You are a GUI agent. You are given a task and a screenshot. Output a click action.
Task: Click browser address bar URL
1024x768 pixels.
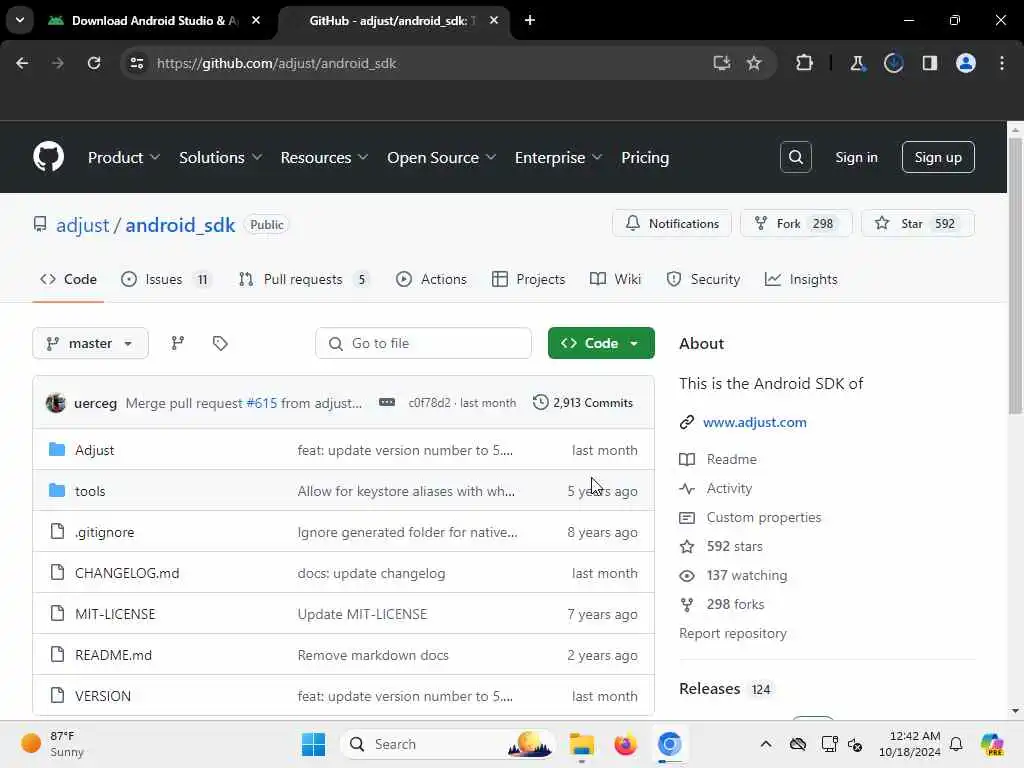276,63
